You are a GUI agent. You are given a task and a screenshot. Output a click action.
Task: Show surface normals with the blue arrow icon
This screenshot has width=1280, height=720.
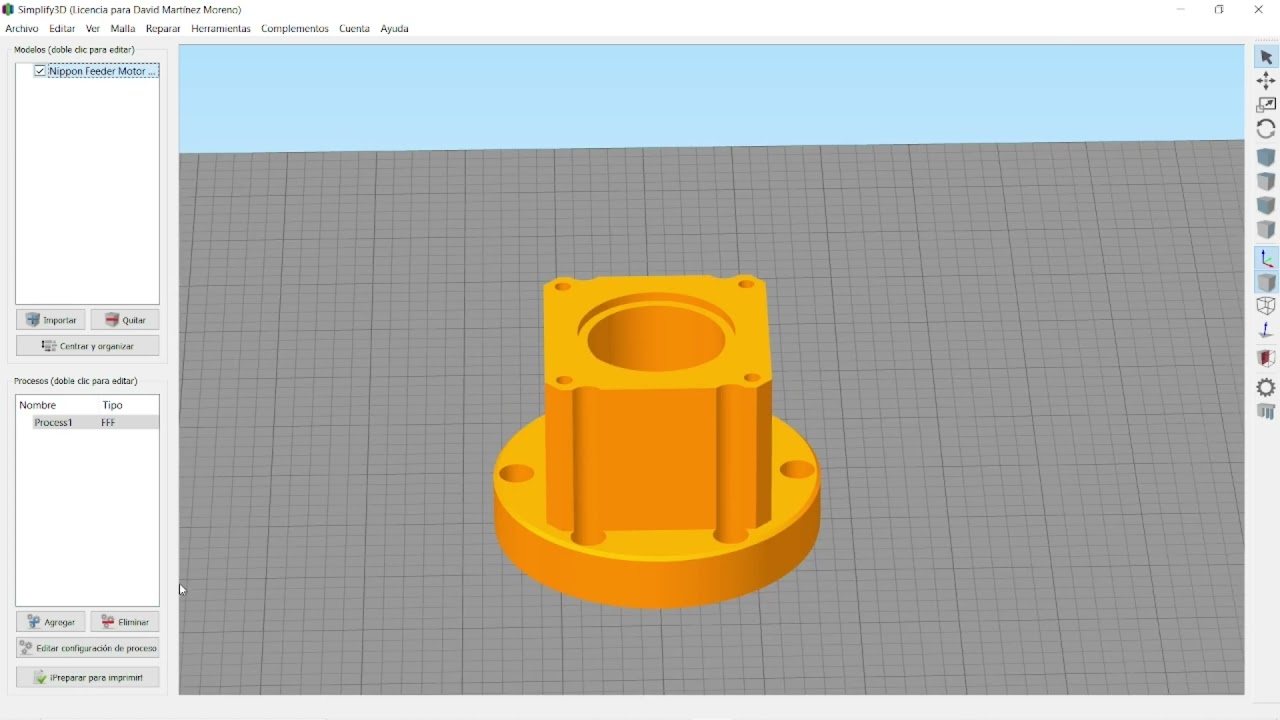tap(1267, 331)
